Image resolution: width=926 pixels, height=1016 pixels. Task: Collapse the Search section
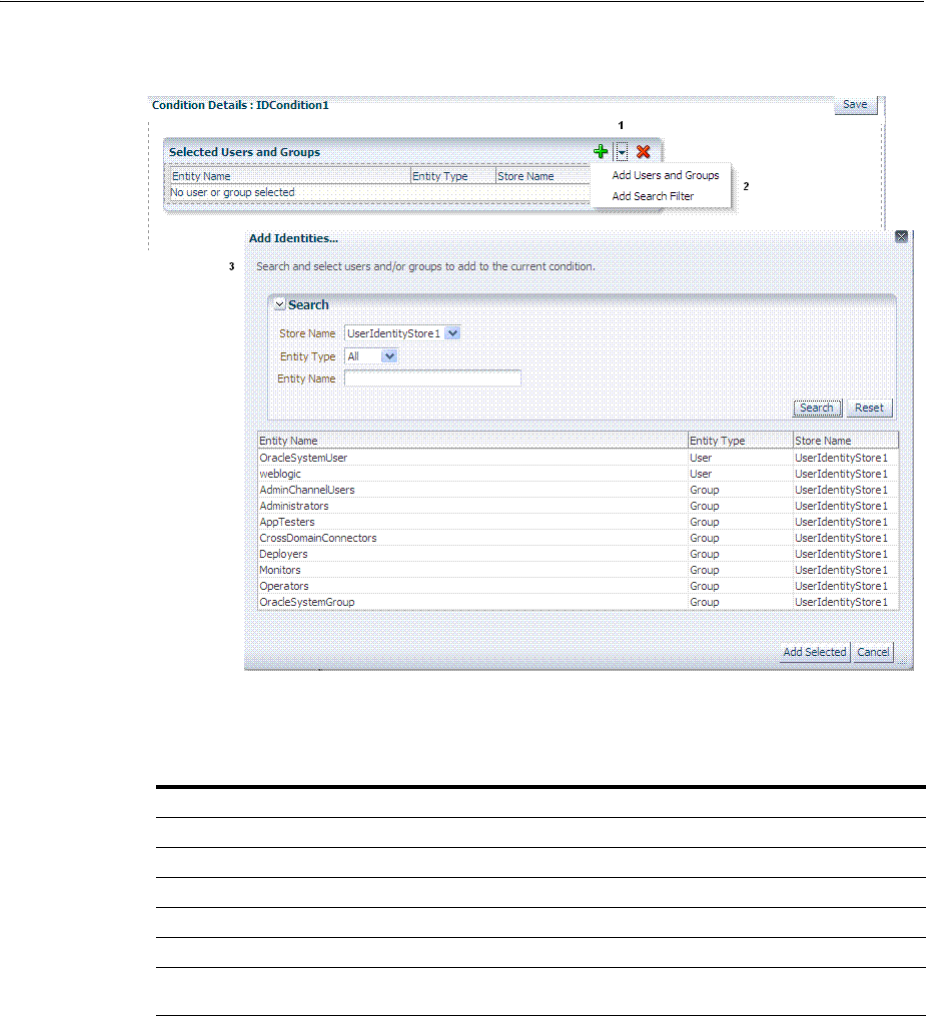point(280,304)
